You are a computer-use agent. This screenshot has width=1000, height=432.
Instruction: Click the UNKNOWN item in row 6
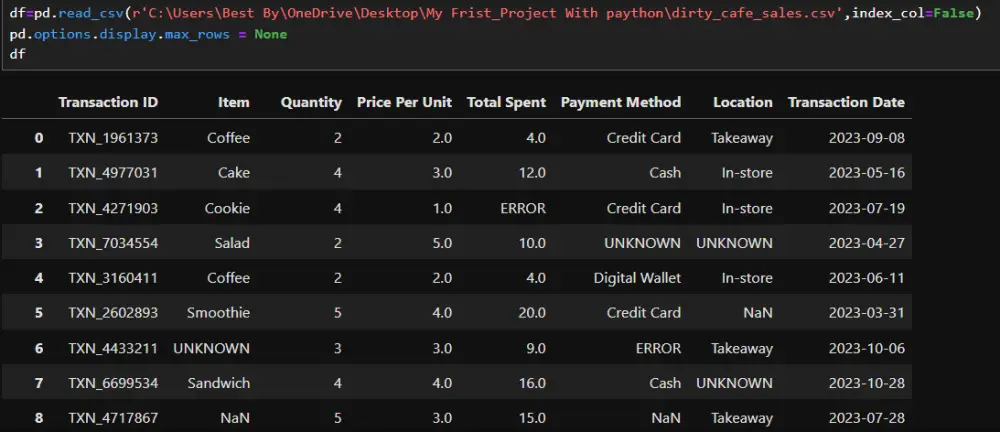[212, 348]
